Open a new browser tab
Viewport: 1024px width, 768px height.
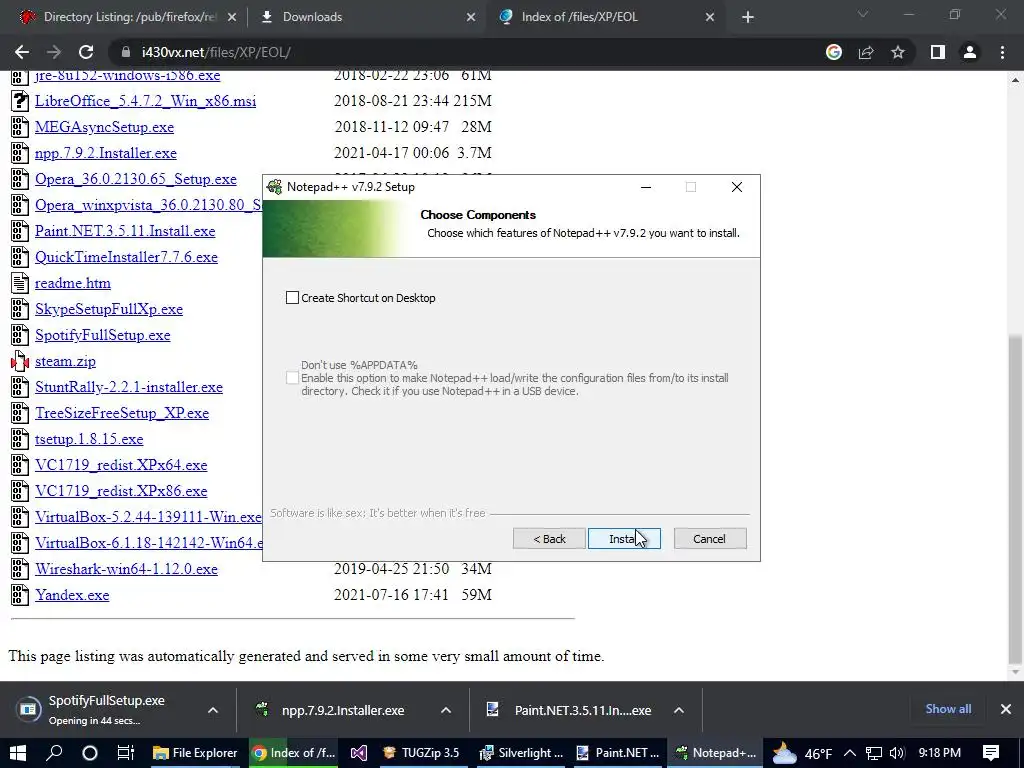pyautogui.click(x=748, y=18)
